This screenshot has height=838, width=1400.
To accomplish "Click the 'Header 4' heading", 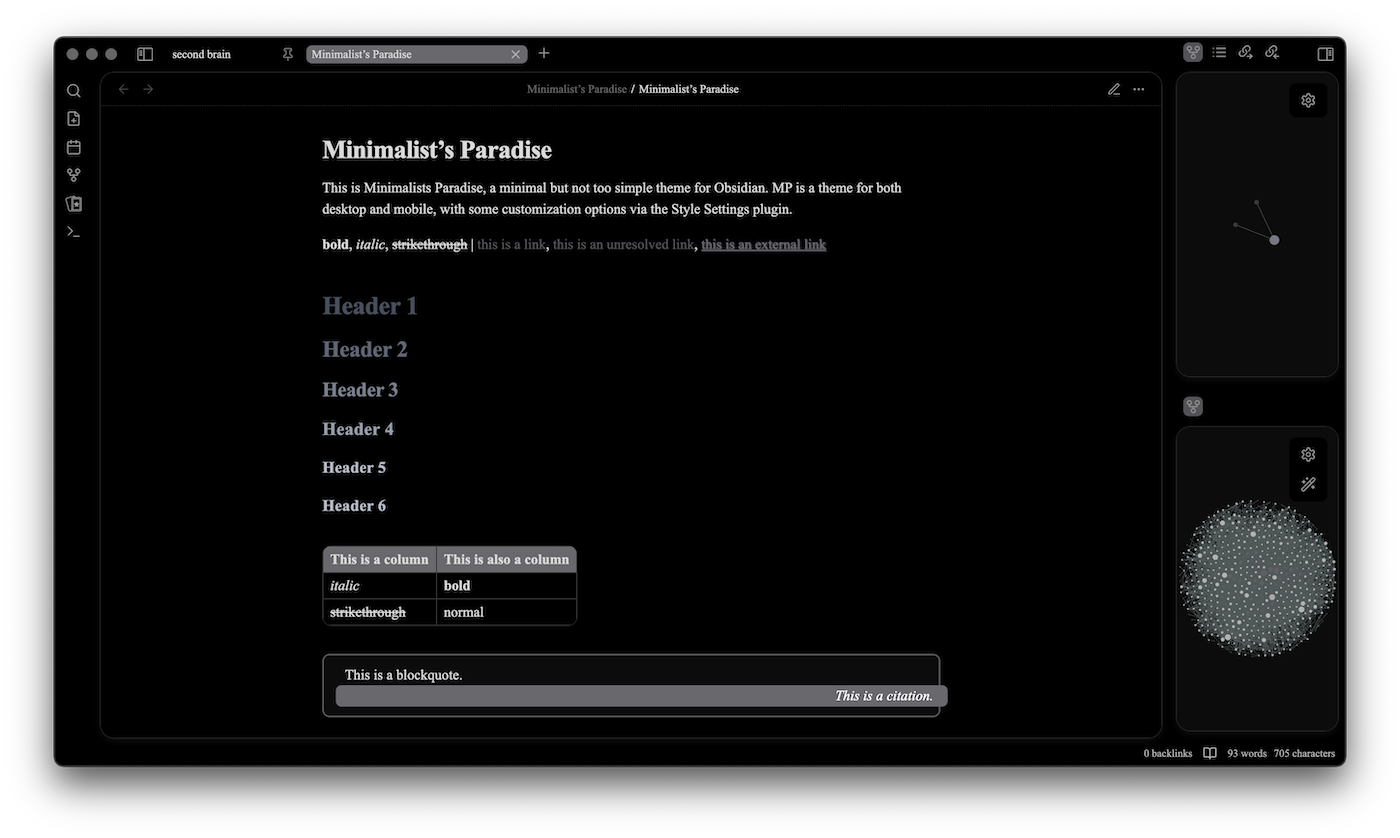I will (358, 429).
